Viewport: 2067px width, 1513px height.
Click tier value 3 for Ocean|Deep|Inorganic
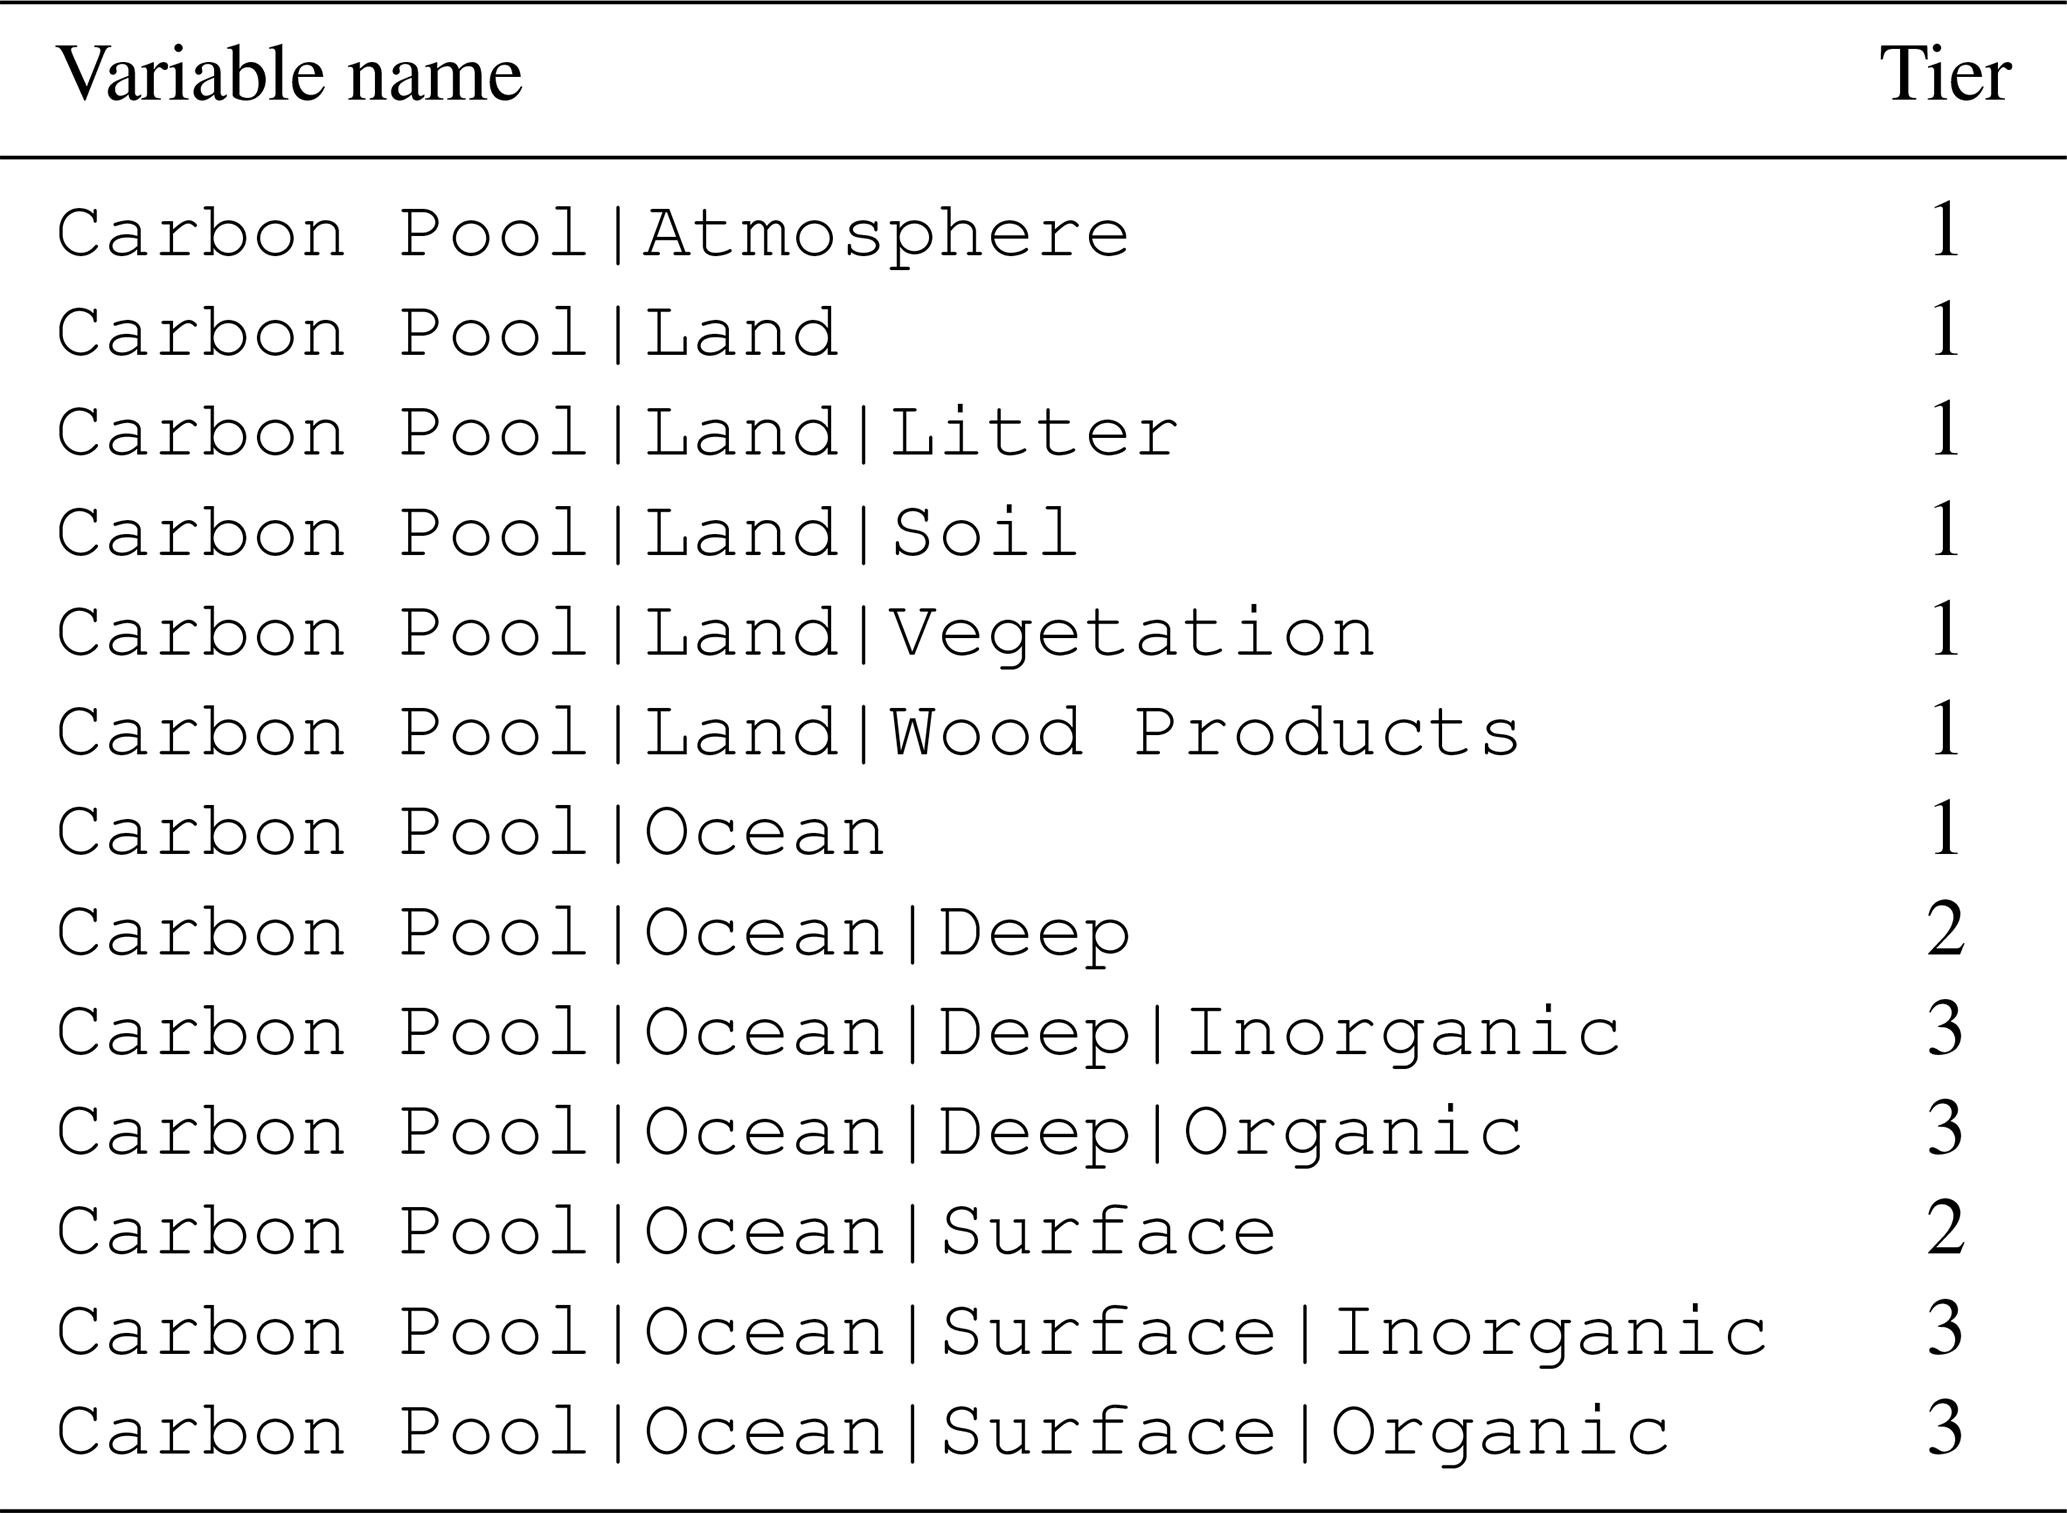click(1945, 1031)
